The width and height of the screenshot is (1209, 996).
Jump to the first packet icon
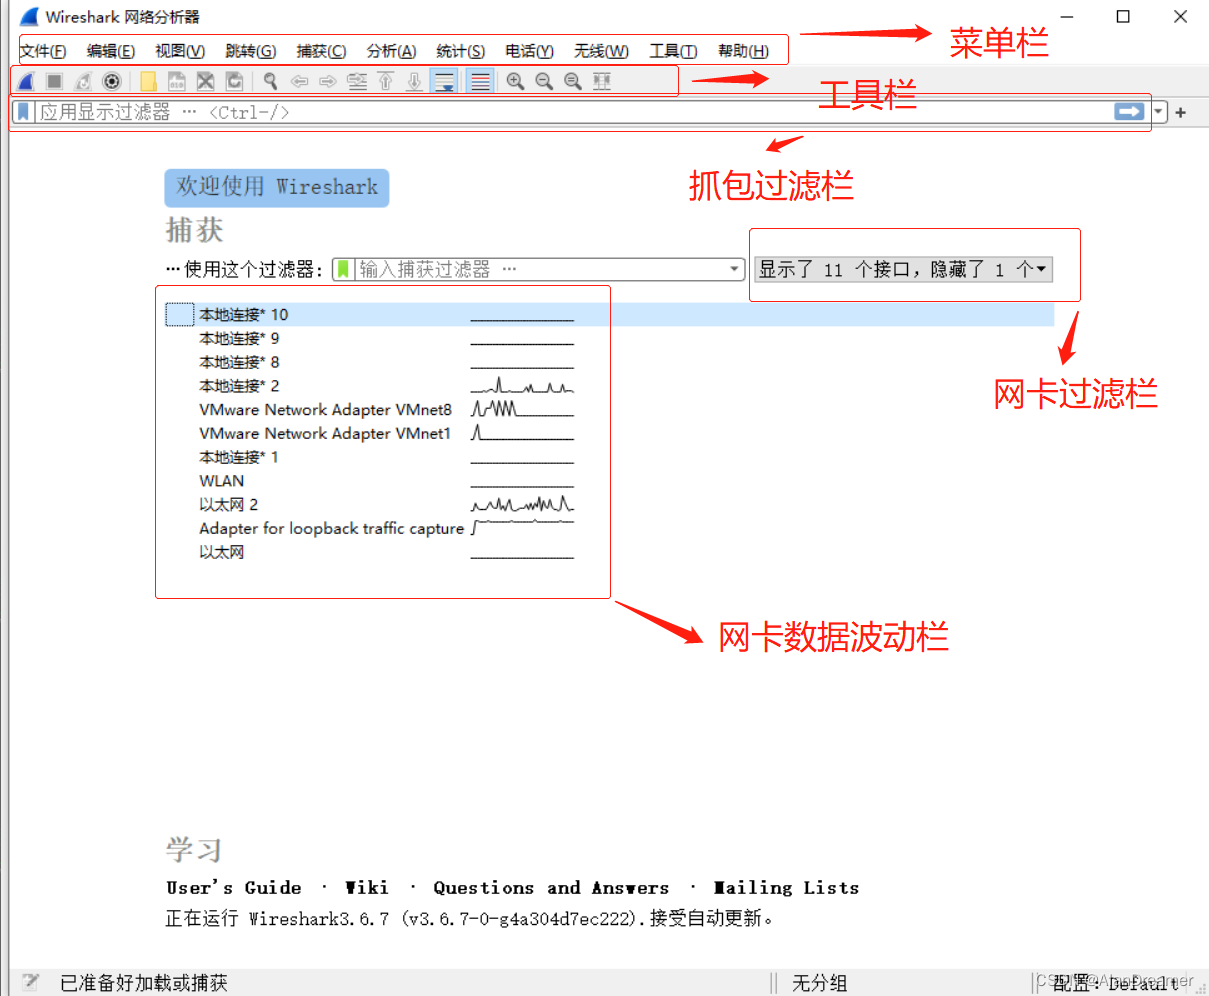coord(386,81)
